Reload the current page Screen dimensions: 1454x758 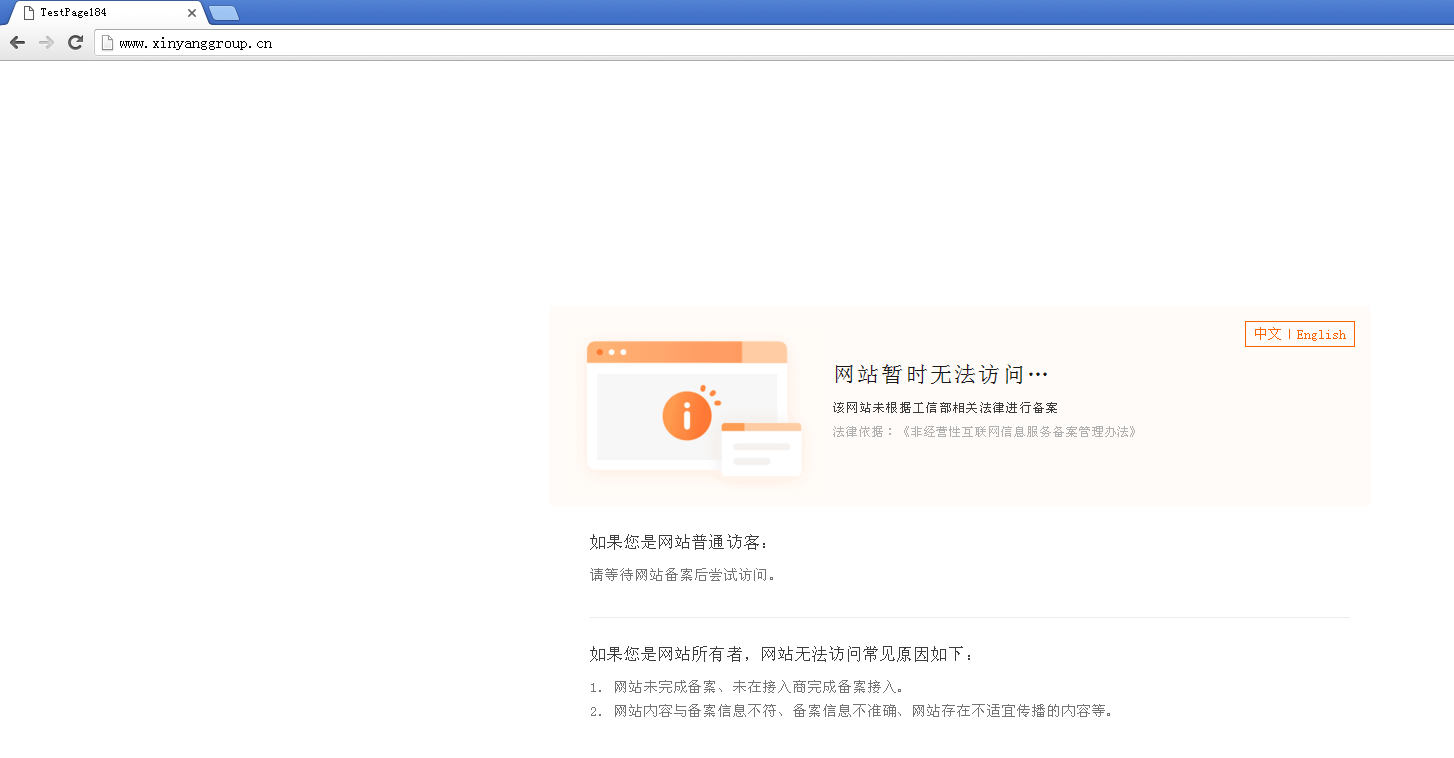[x=75, y=43]
